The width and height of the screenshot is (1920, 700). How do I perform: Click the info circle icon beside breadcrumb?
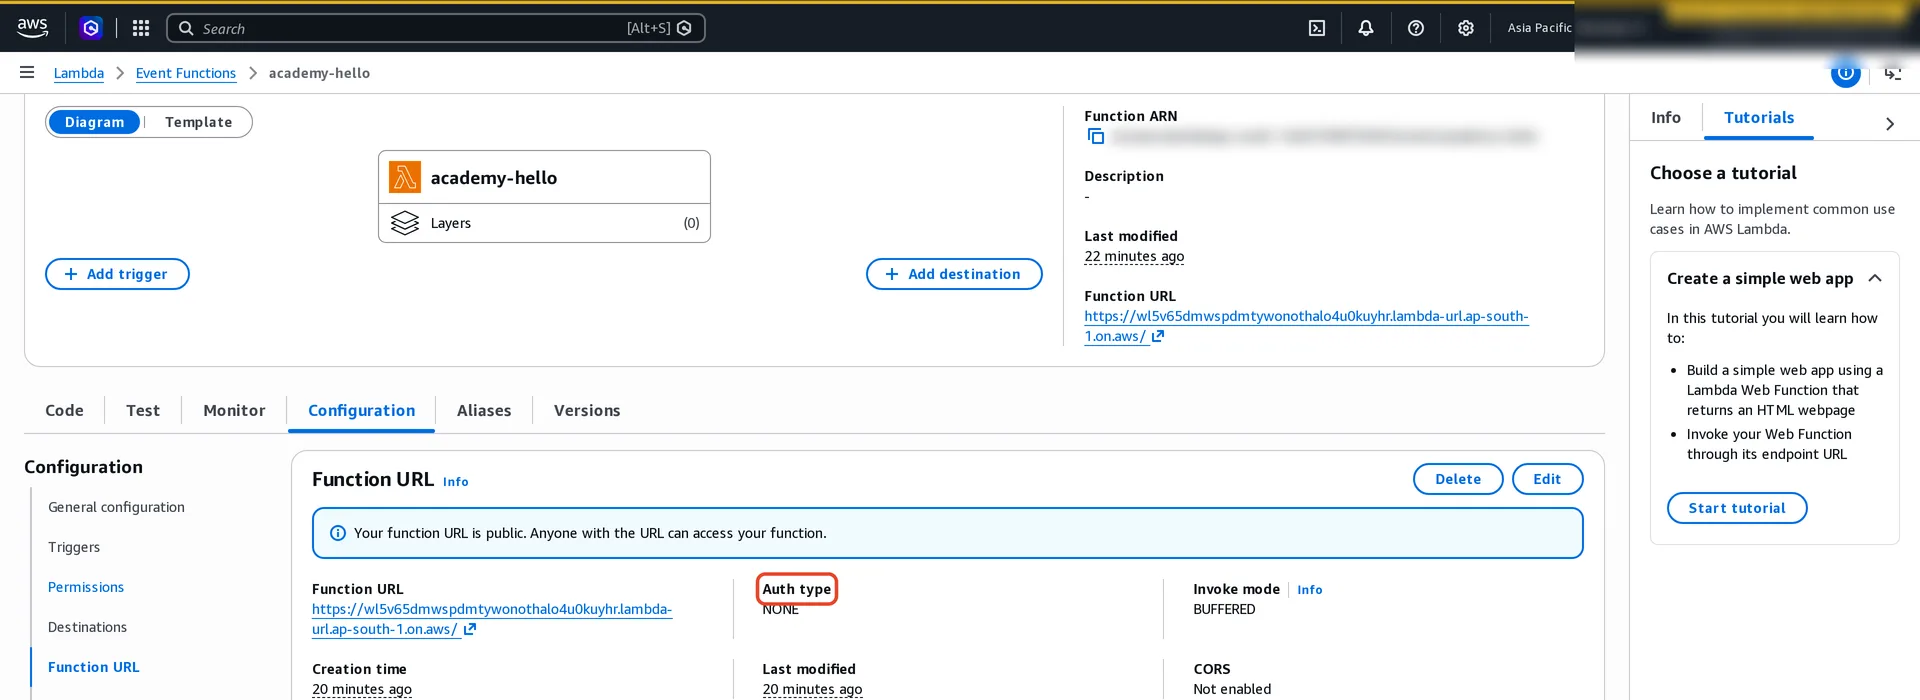click(x=1846, y=73)
